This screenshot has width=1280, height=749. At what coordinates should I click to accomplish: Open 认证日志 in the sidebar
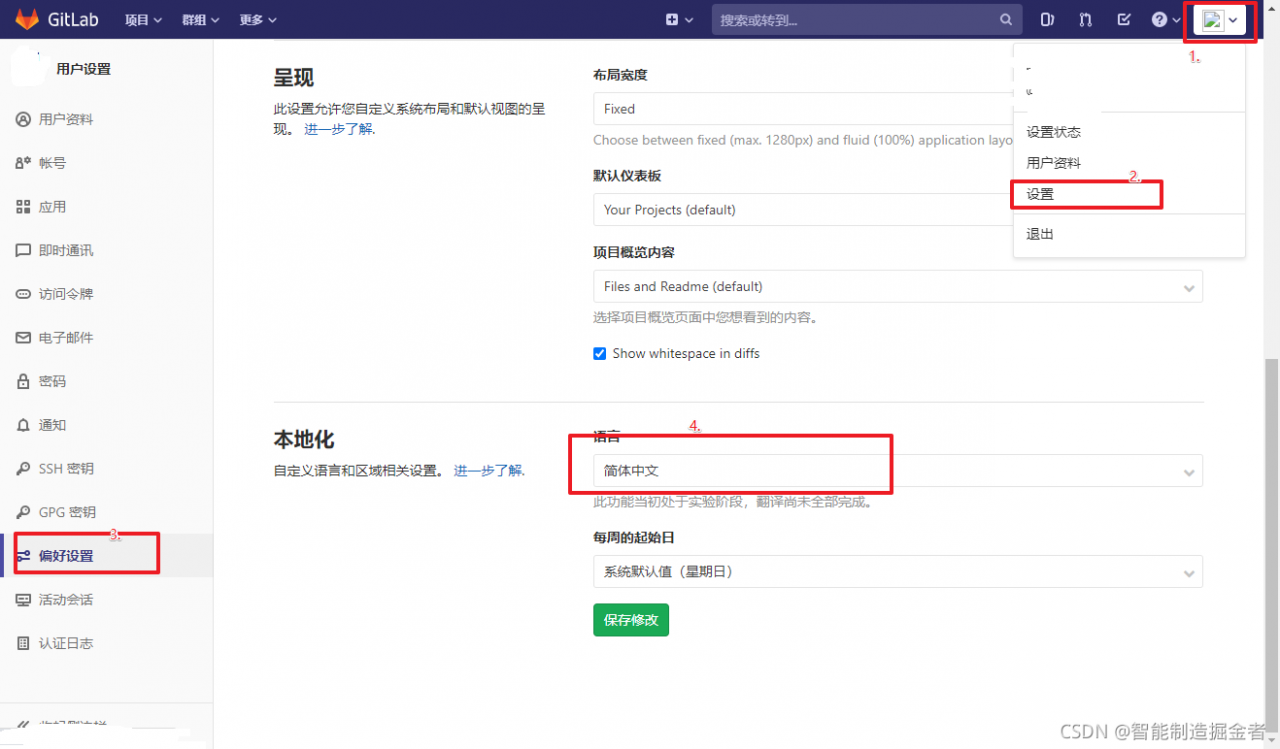[106, 643]
